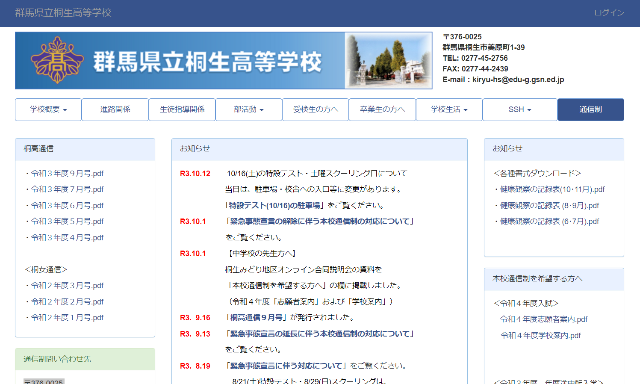
Task: Click the R3. 9.13 announcement date
Action: (x=195, y=334)
